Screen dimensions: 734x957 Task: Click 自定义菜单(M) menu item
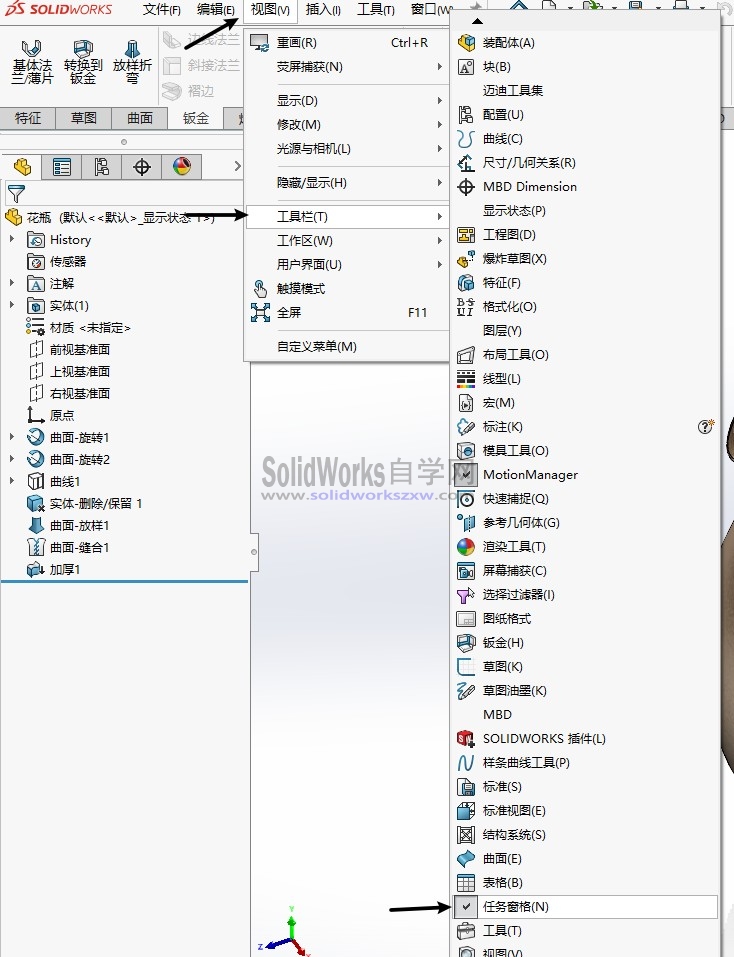point(347,347)
